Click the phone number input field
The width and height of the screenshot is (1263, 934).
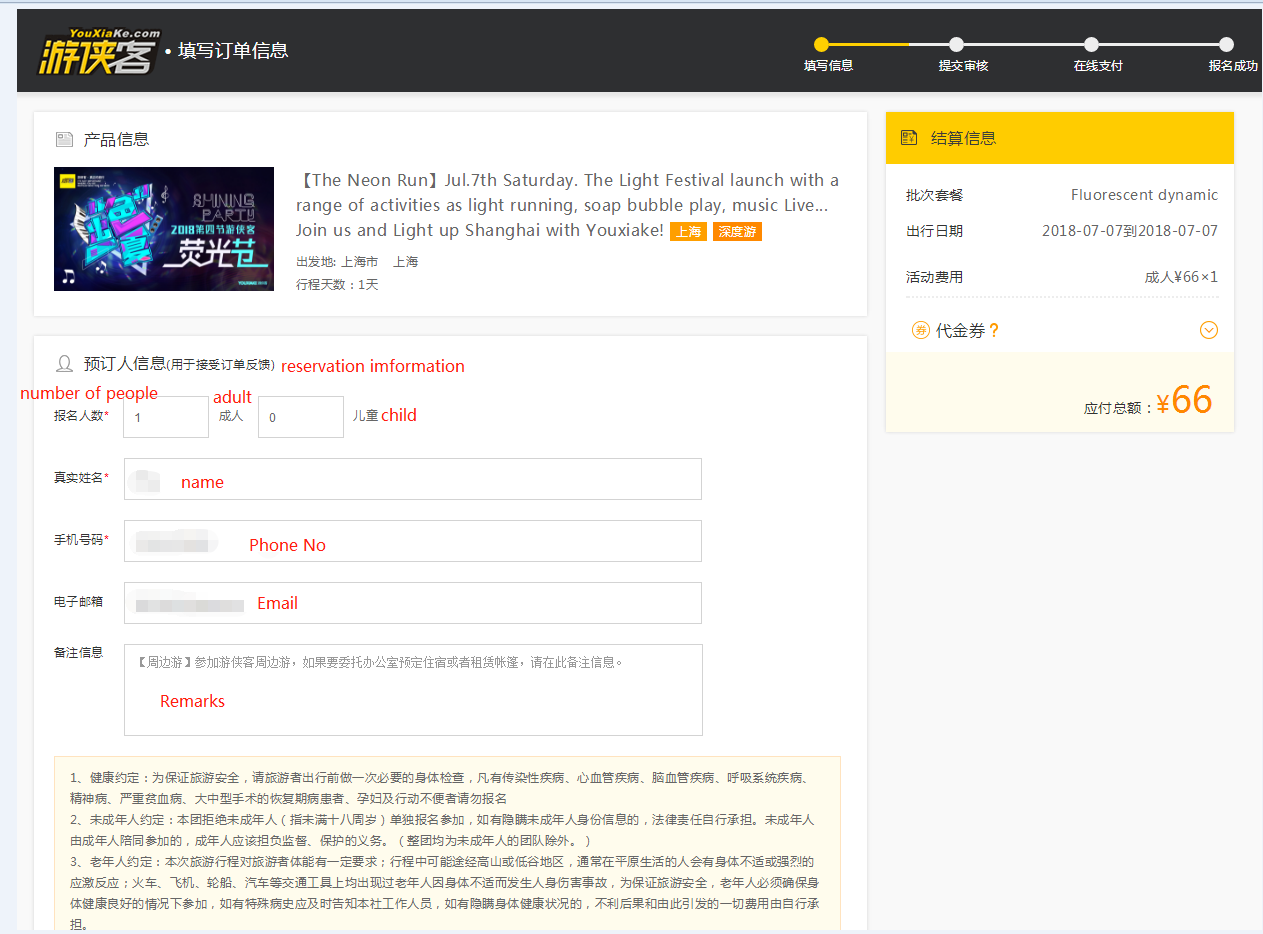point(412,541)
